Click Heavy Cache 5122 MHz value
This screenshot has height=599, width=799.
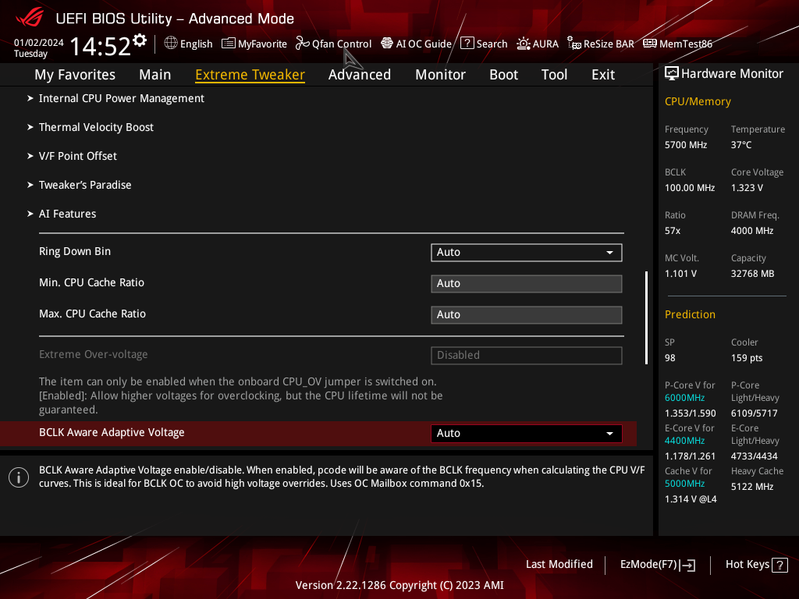pos(752,487)
